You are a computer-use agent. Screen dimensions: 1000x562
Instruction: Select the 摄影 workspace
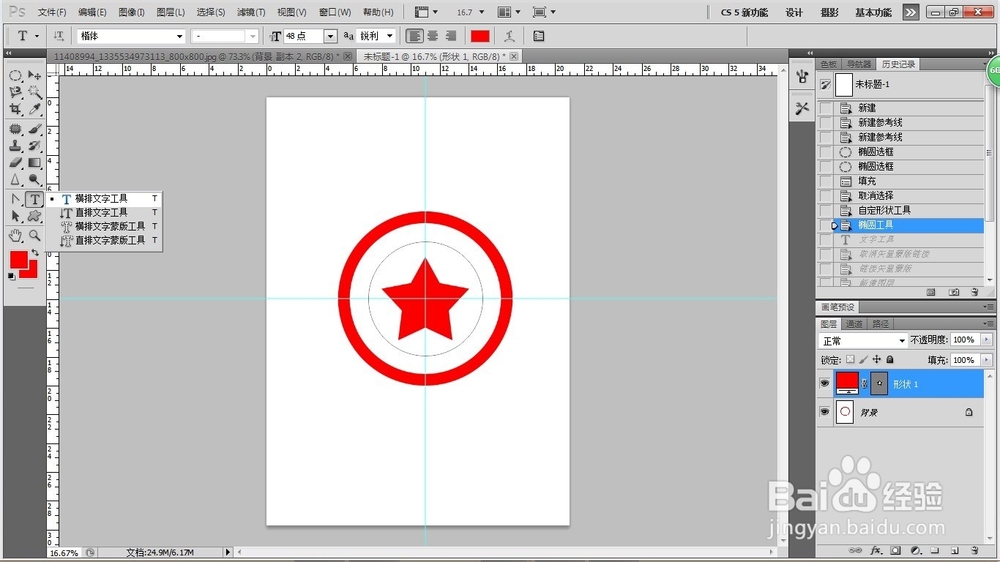(830, 12)
